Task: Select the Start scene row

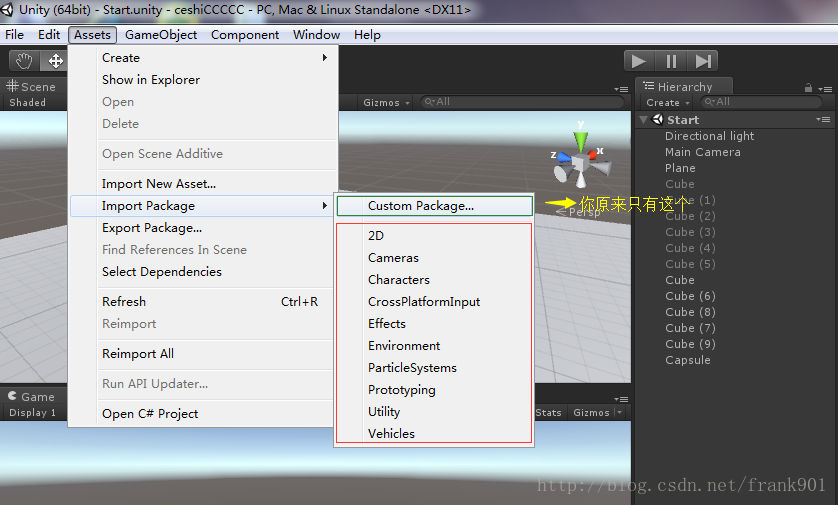Action: pyautogui.click(x=735, y=120)
